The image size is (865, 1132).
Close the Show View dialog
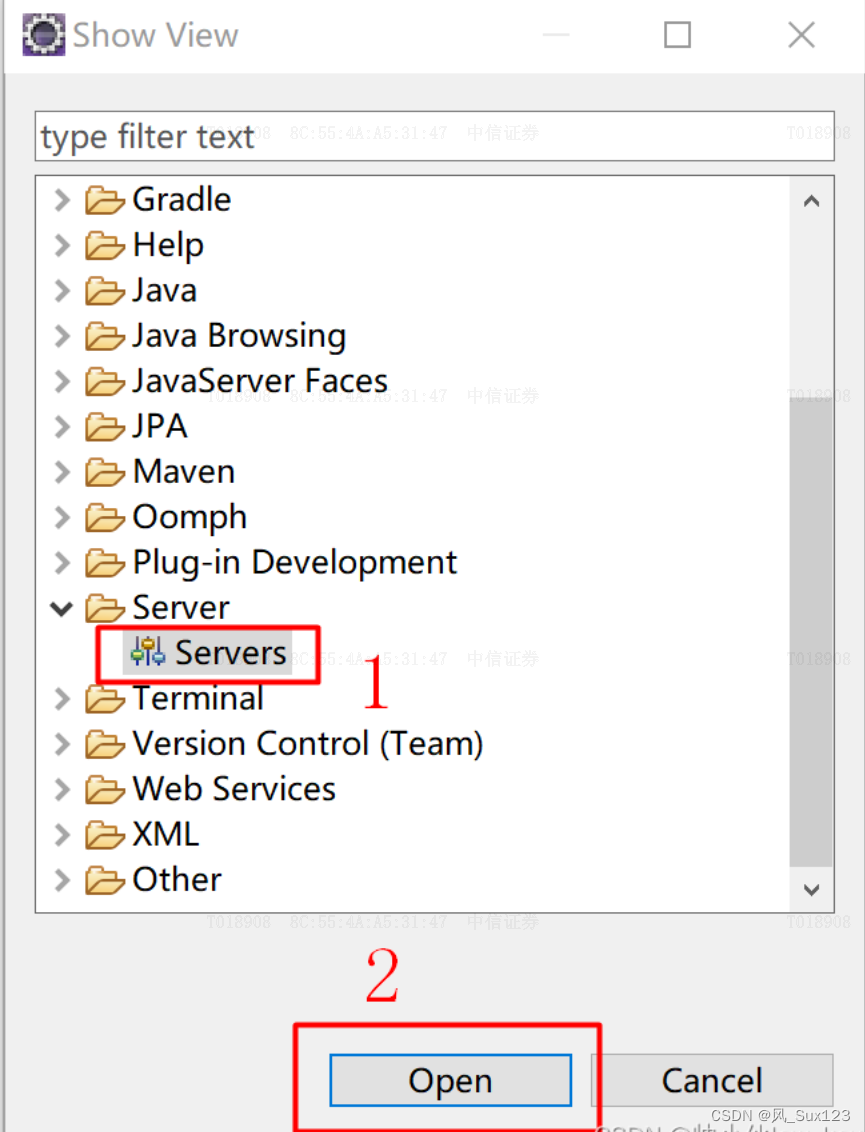801,35
